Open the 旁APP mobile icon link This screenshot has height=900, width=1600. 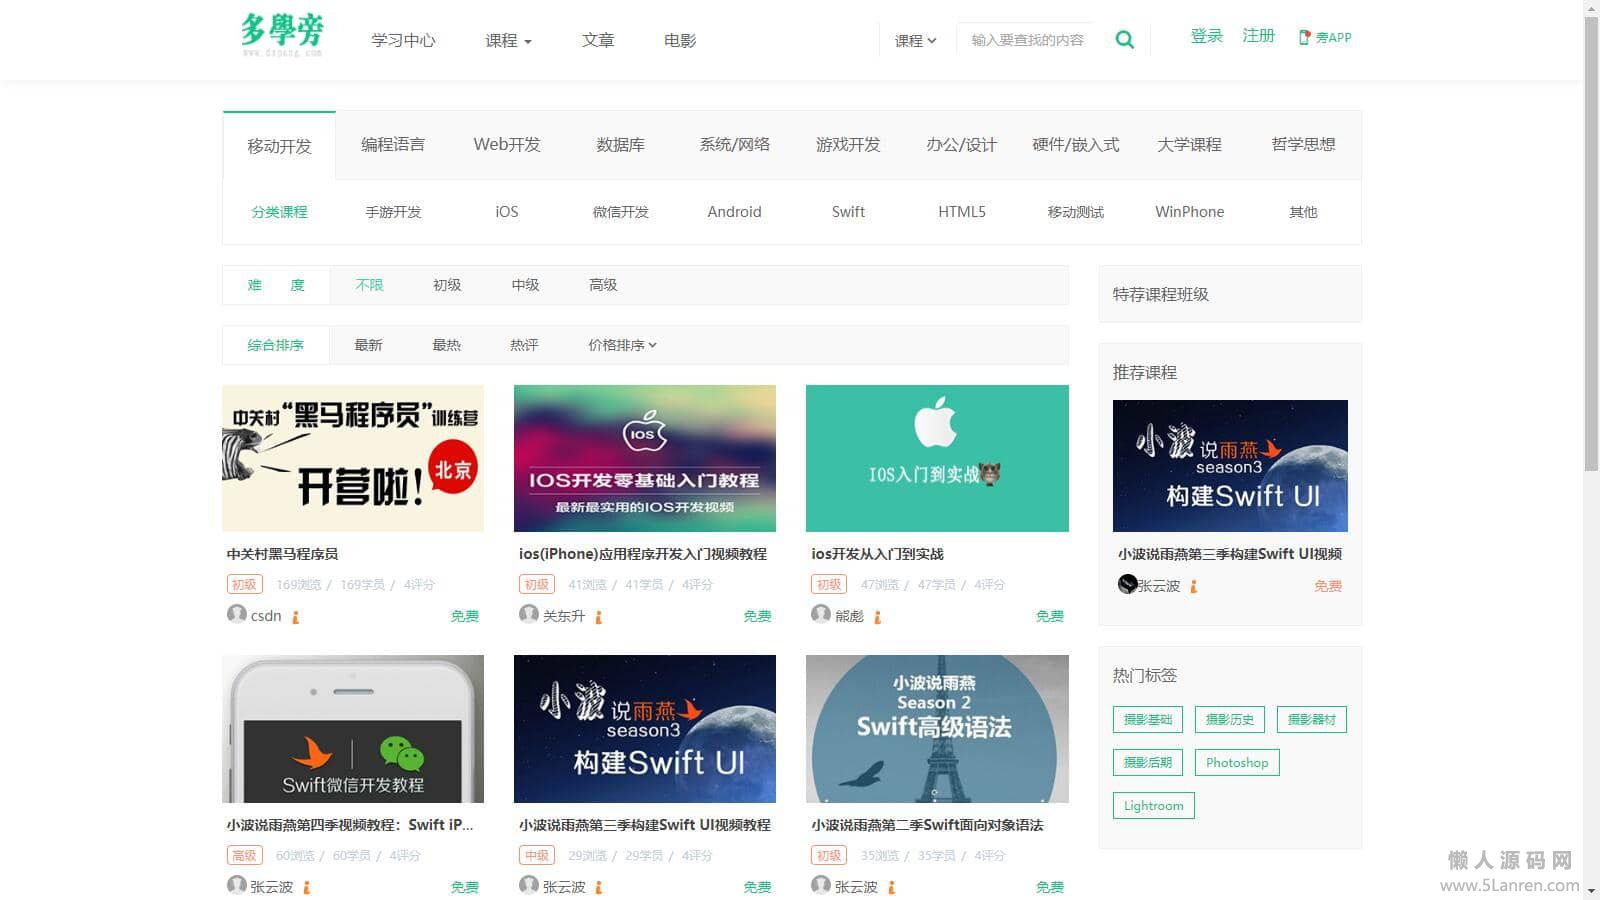(x=1325, y=37)
